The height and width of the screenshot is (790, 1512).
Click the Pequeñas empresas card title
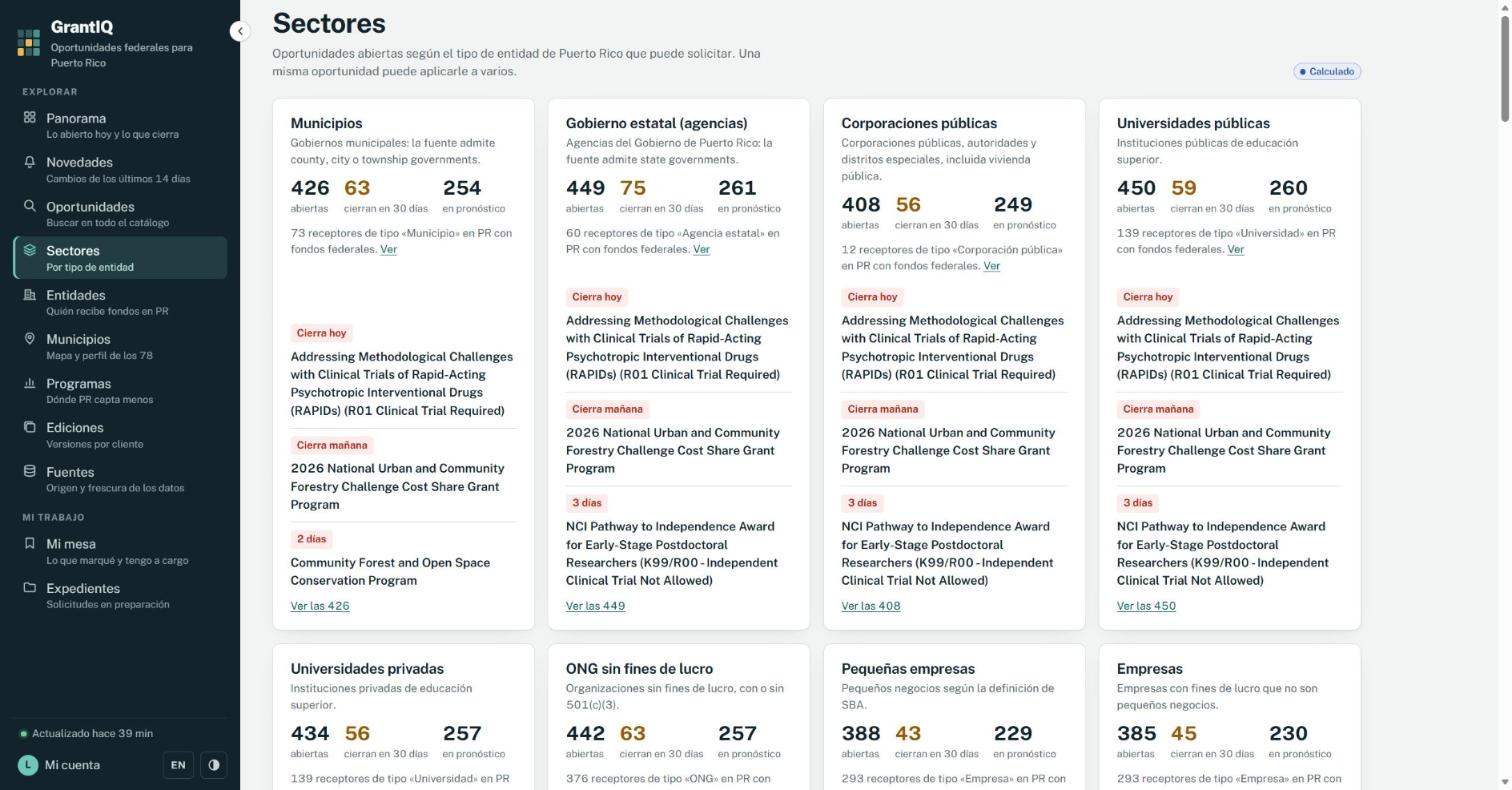[908, 669]
